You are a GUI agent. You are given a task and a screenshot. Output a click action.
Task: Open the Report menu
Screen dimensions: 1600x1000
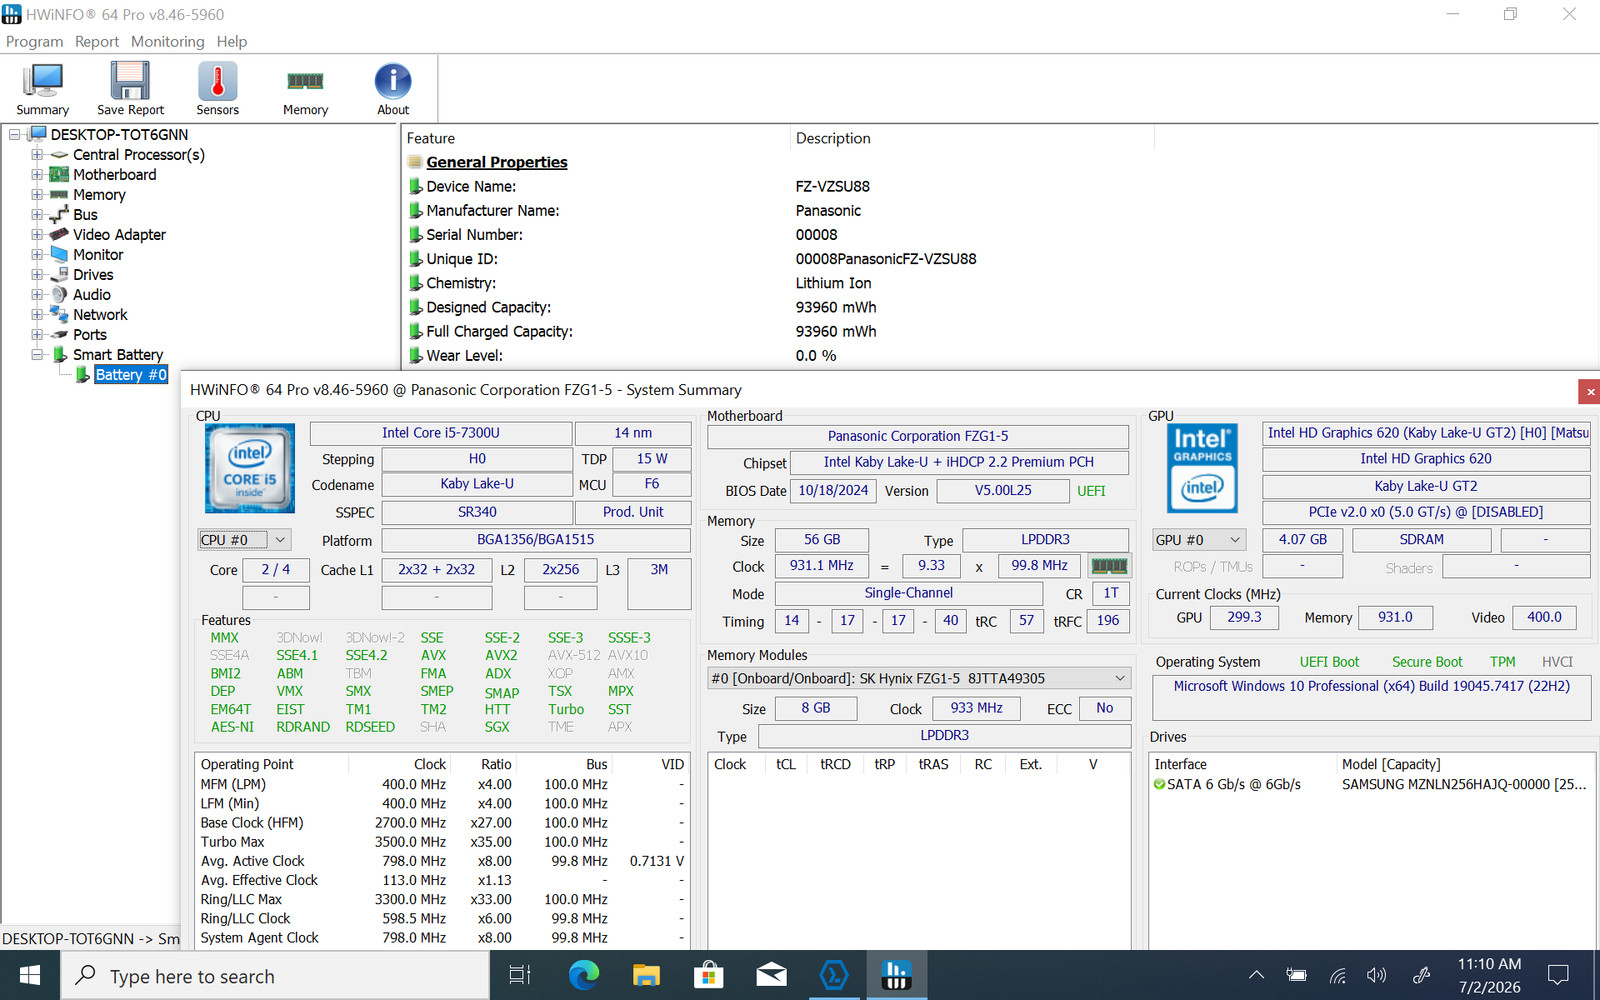click(x=97, y=42)
